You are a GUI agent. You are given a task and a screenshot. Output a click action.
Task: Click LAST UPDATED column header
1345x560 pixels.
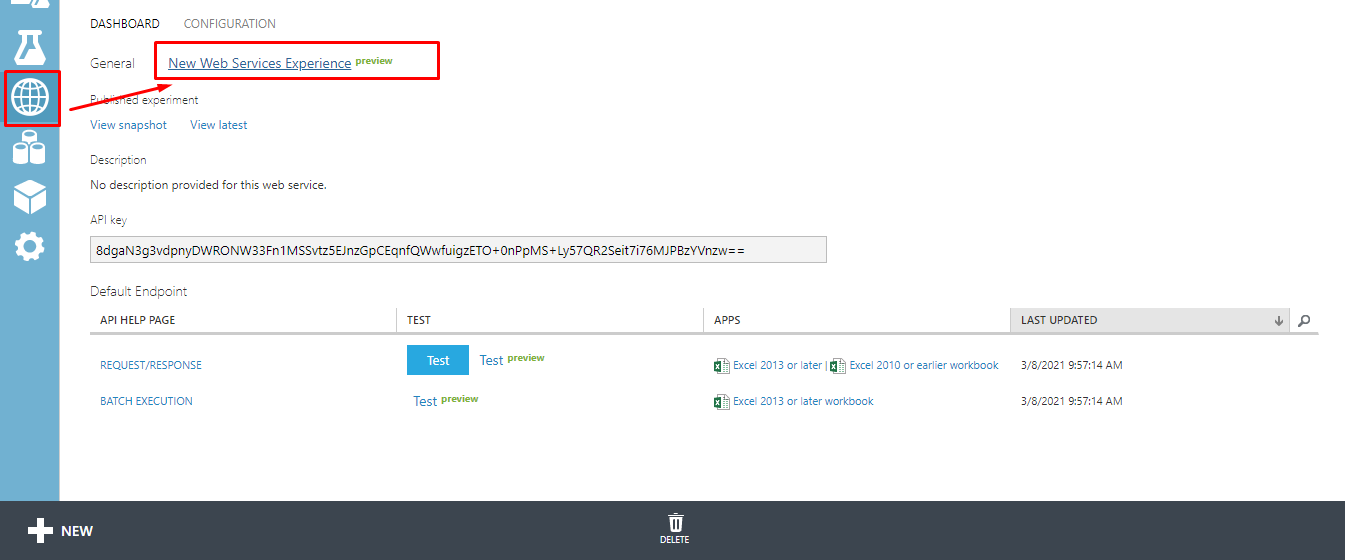[1150, 320]
